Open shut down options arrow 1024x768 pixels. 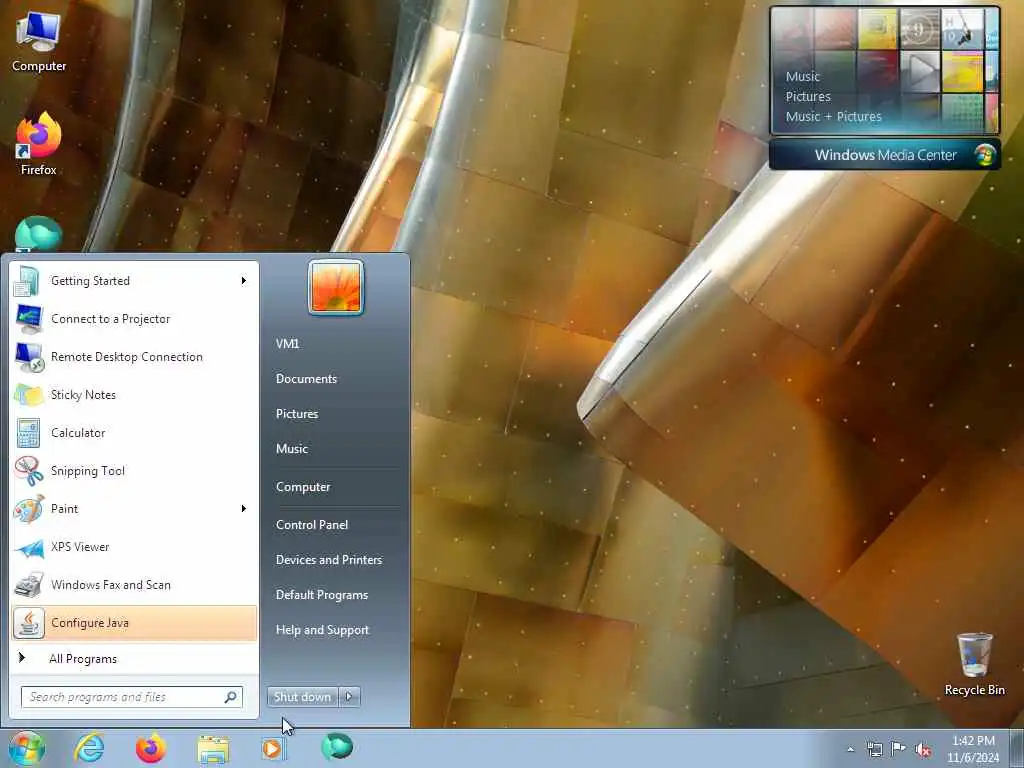(349, 697)
